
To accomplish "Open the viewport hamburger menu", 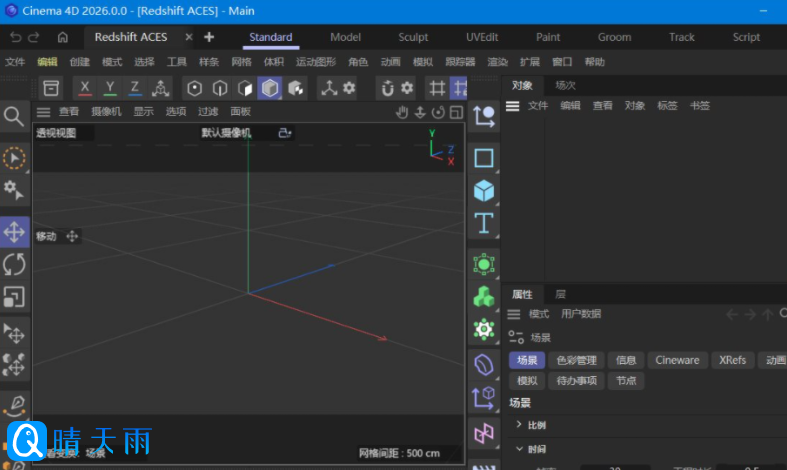I will pyautogui.click(x=43, y=112).
